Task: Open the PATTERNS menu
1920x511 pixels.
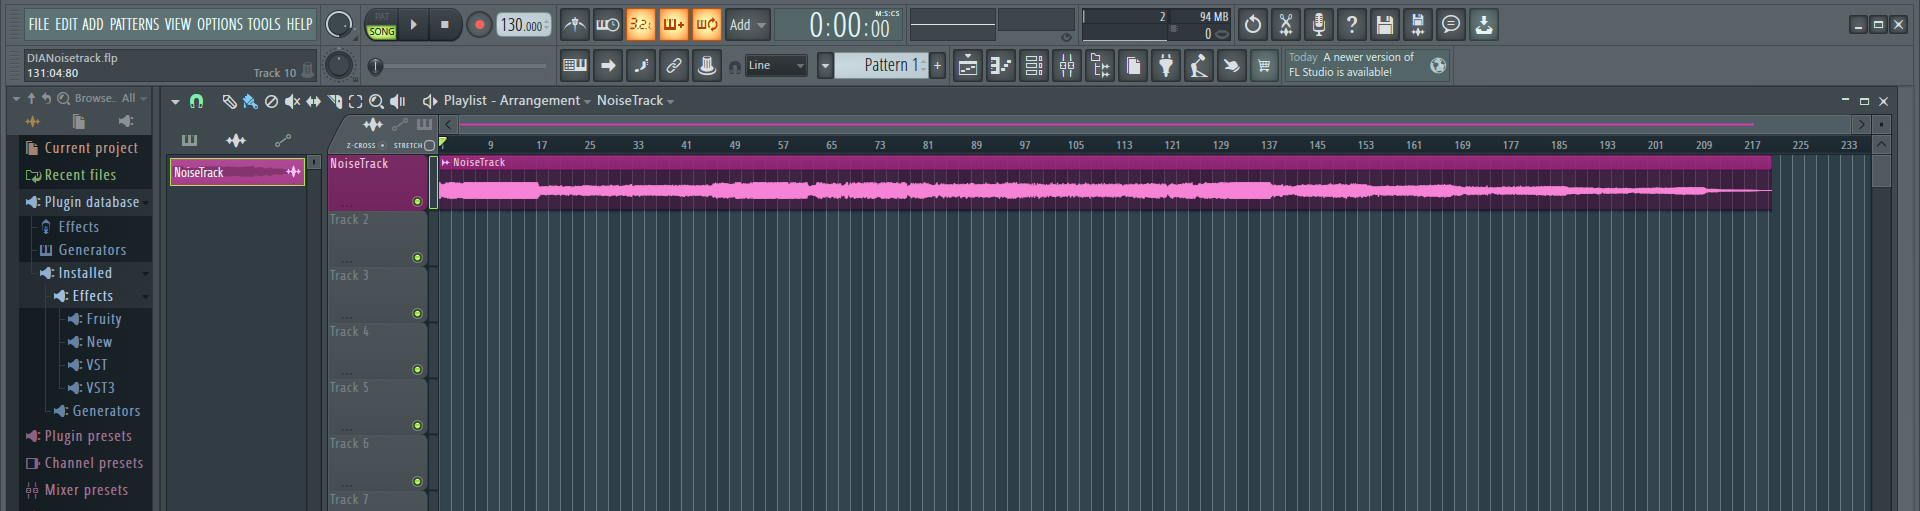Action: (x=134, y=24)
